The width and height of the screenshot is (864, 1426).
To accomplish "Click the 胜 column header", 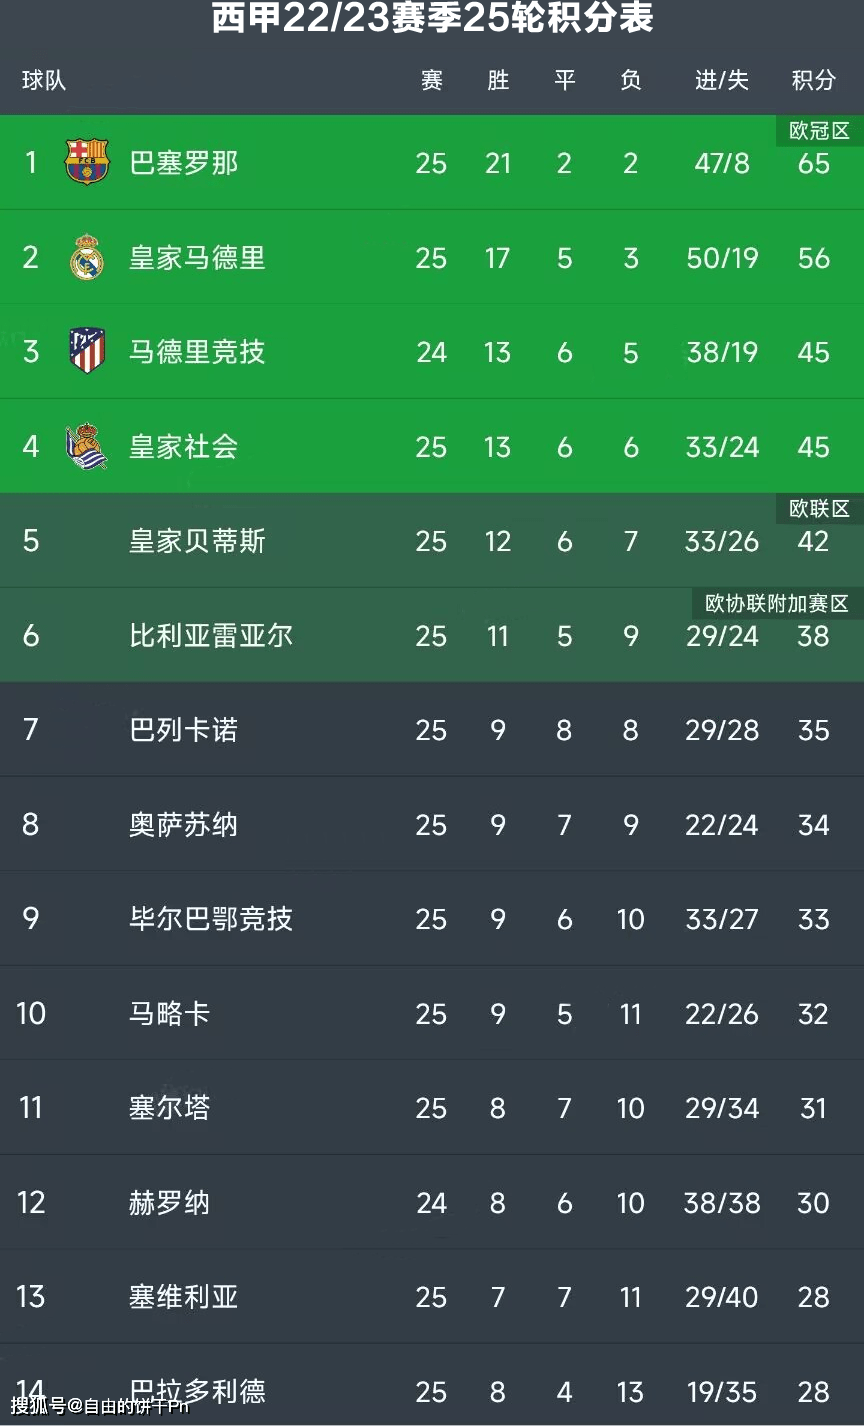I will point(498,80).
